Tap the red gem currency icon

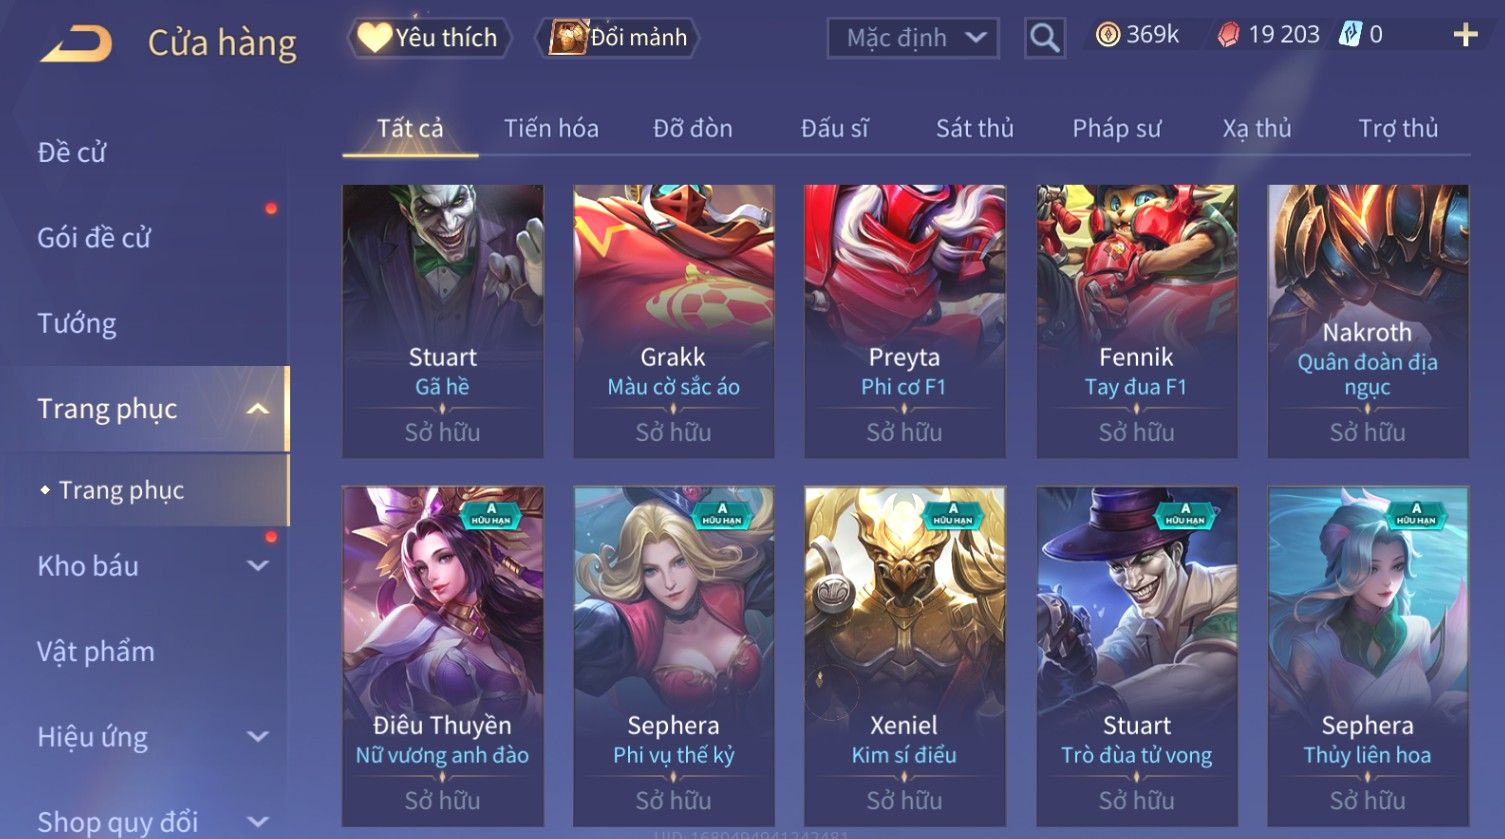pos(1228,35)
